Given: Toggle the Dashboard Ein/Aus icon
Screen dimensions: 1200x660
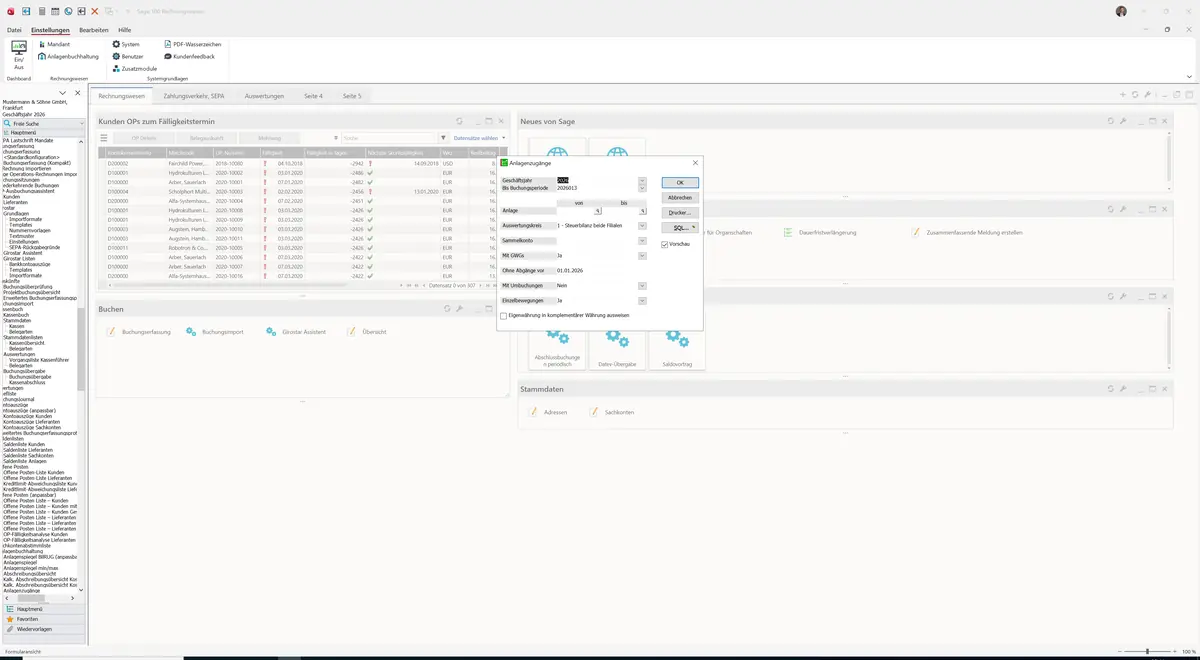Looking at the screenshot, I should [x=18, y=55].
